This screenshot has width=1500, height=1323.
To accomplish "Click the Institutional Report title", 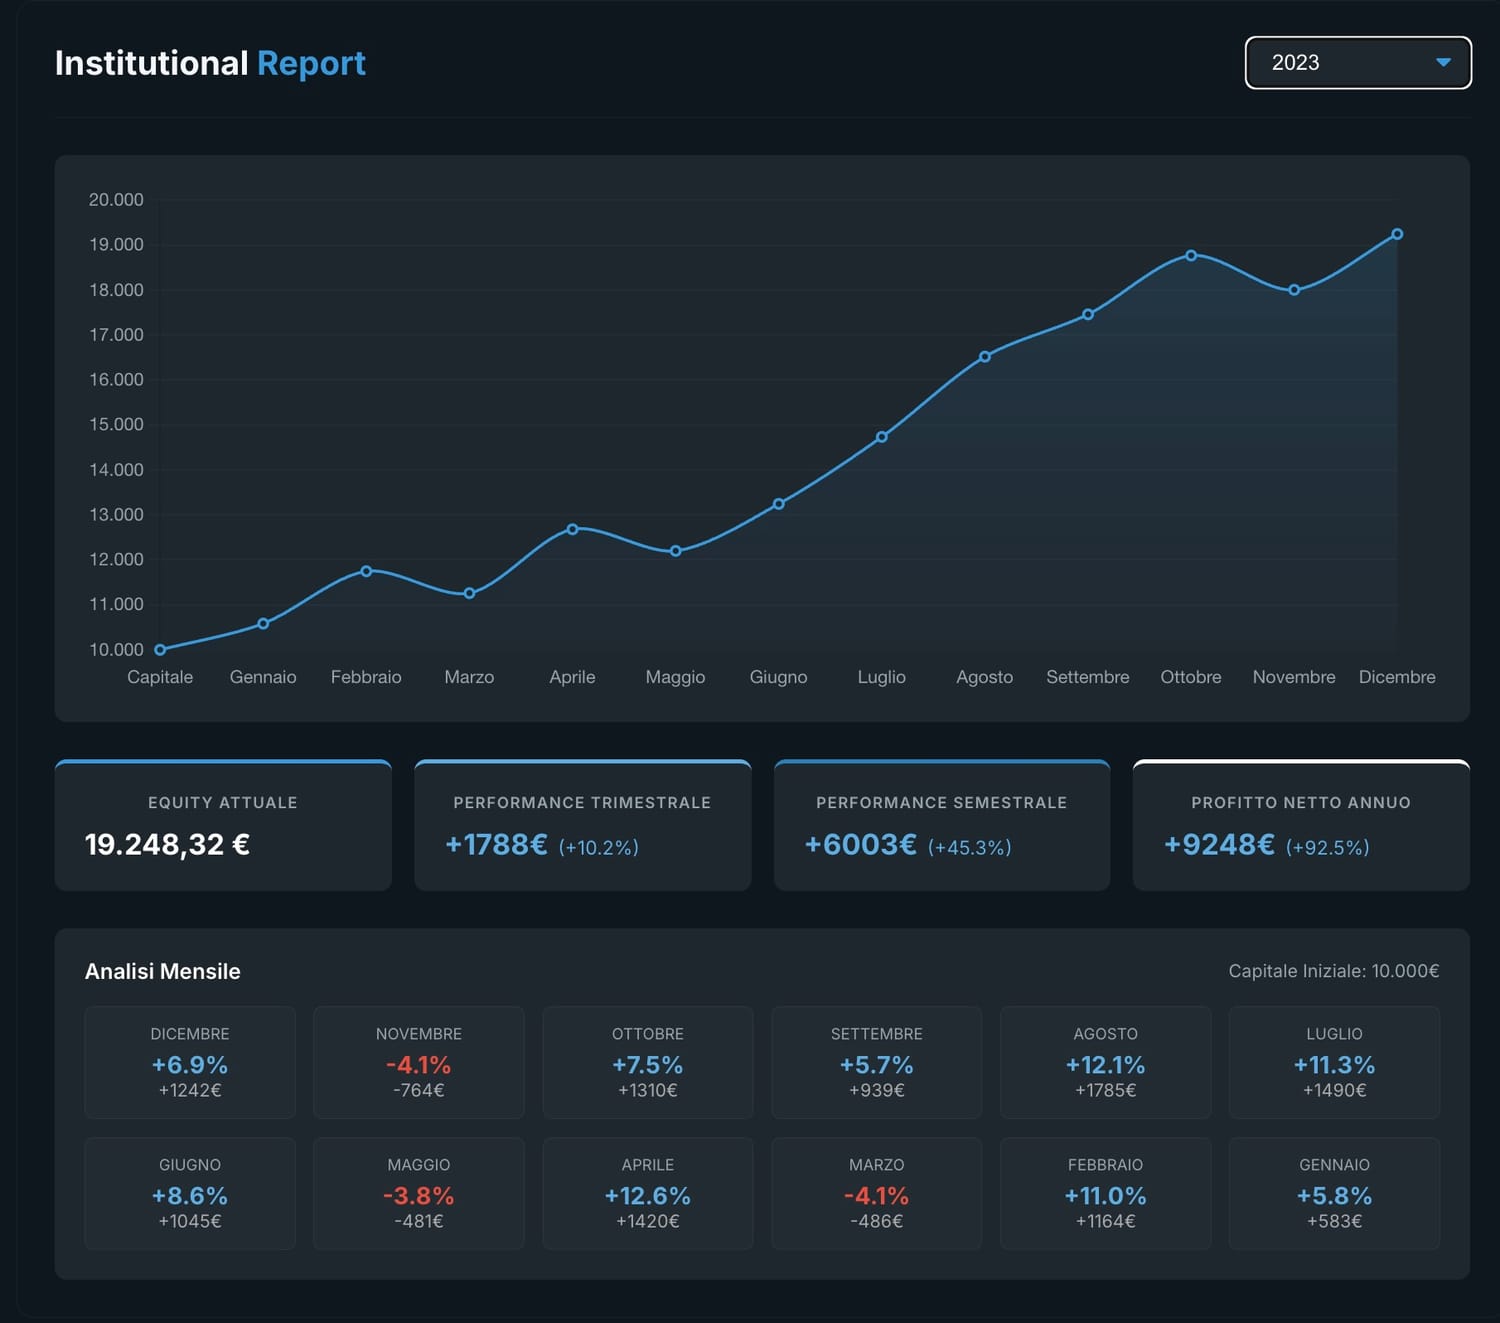I will tap(210, 62).
